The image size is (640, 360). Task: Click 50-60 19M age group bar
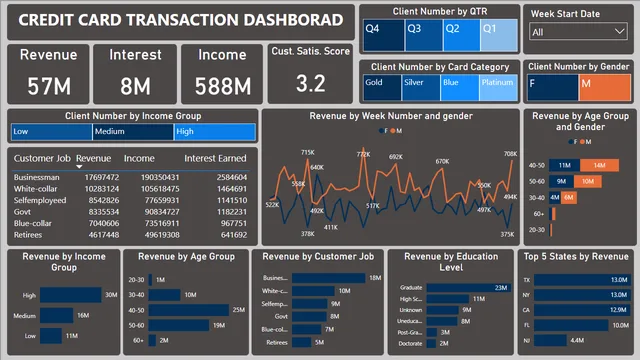179,325
